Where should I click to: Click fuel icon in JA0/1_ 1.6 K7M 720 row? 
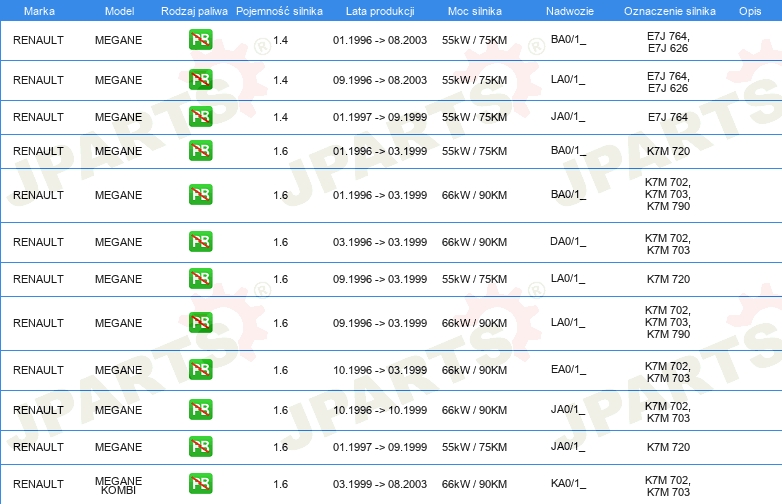click(x=200, y=446)
